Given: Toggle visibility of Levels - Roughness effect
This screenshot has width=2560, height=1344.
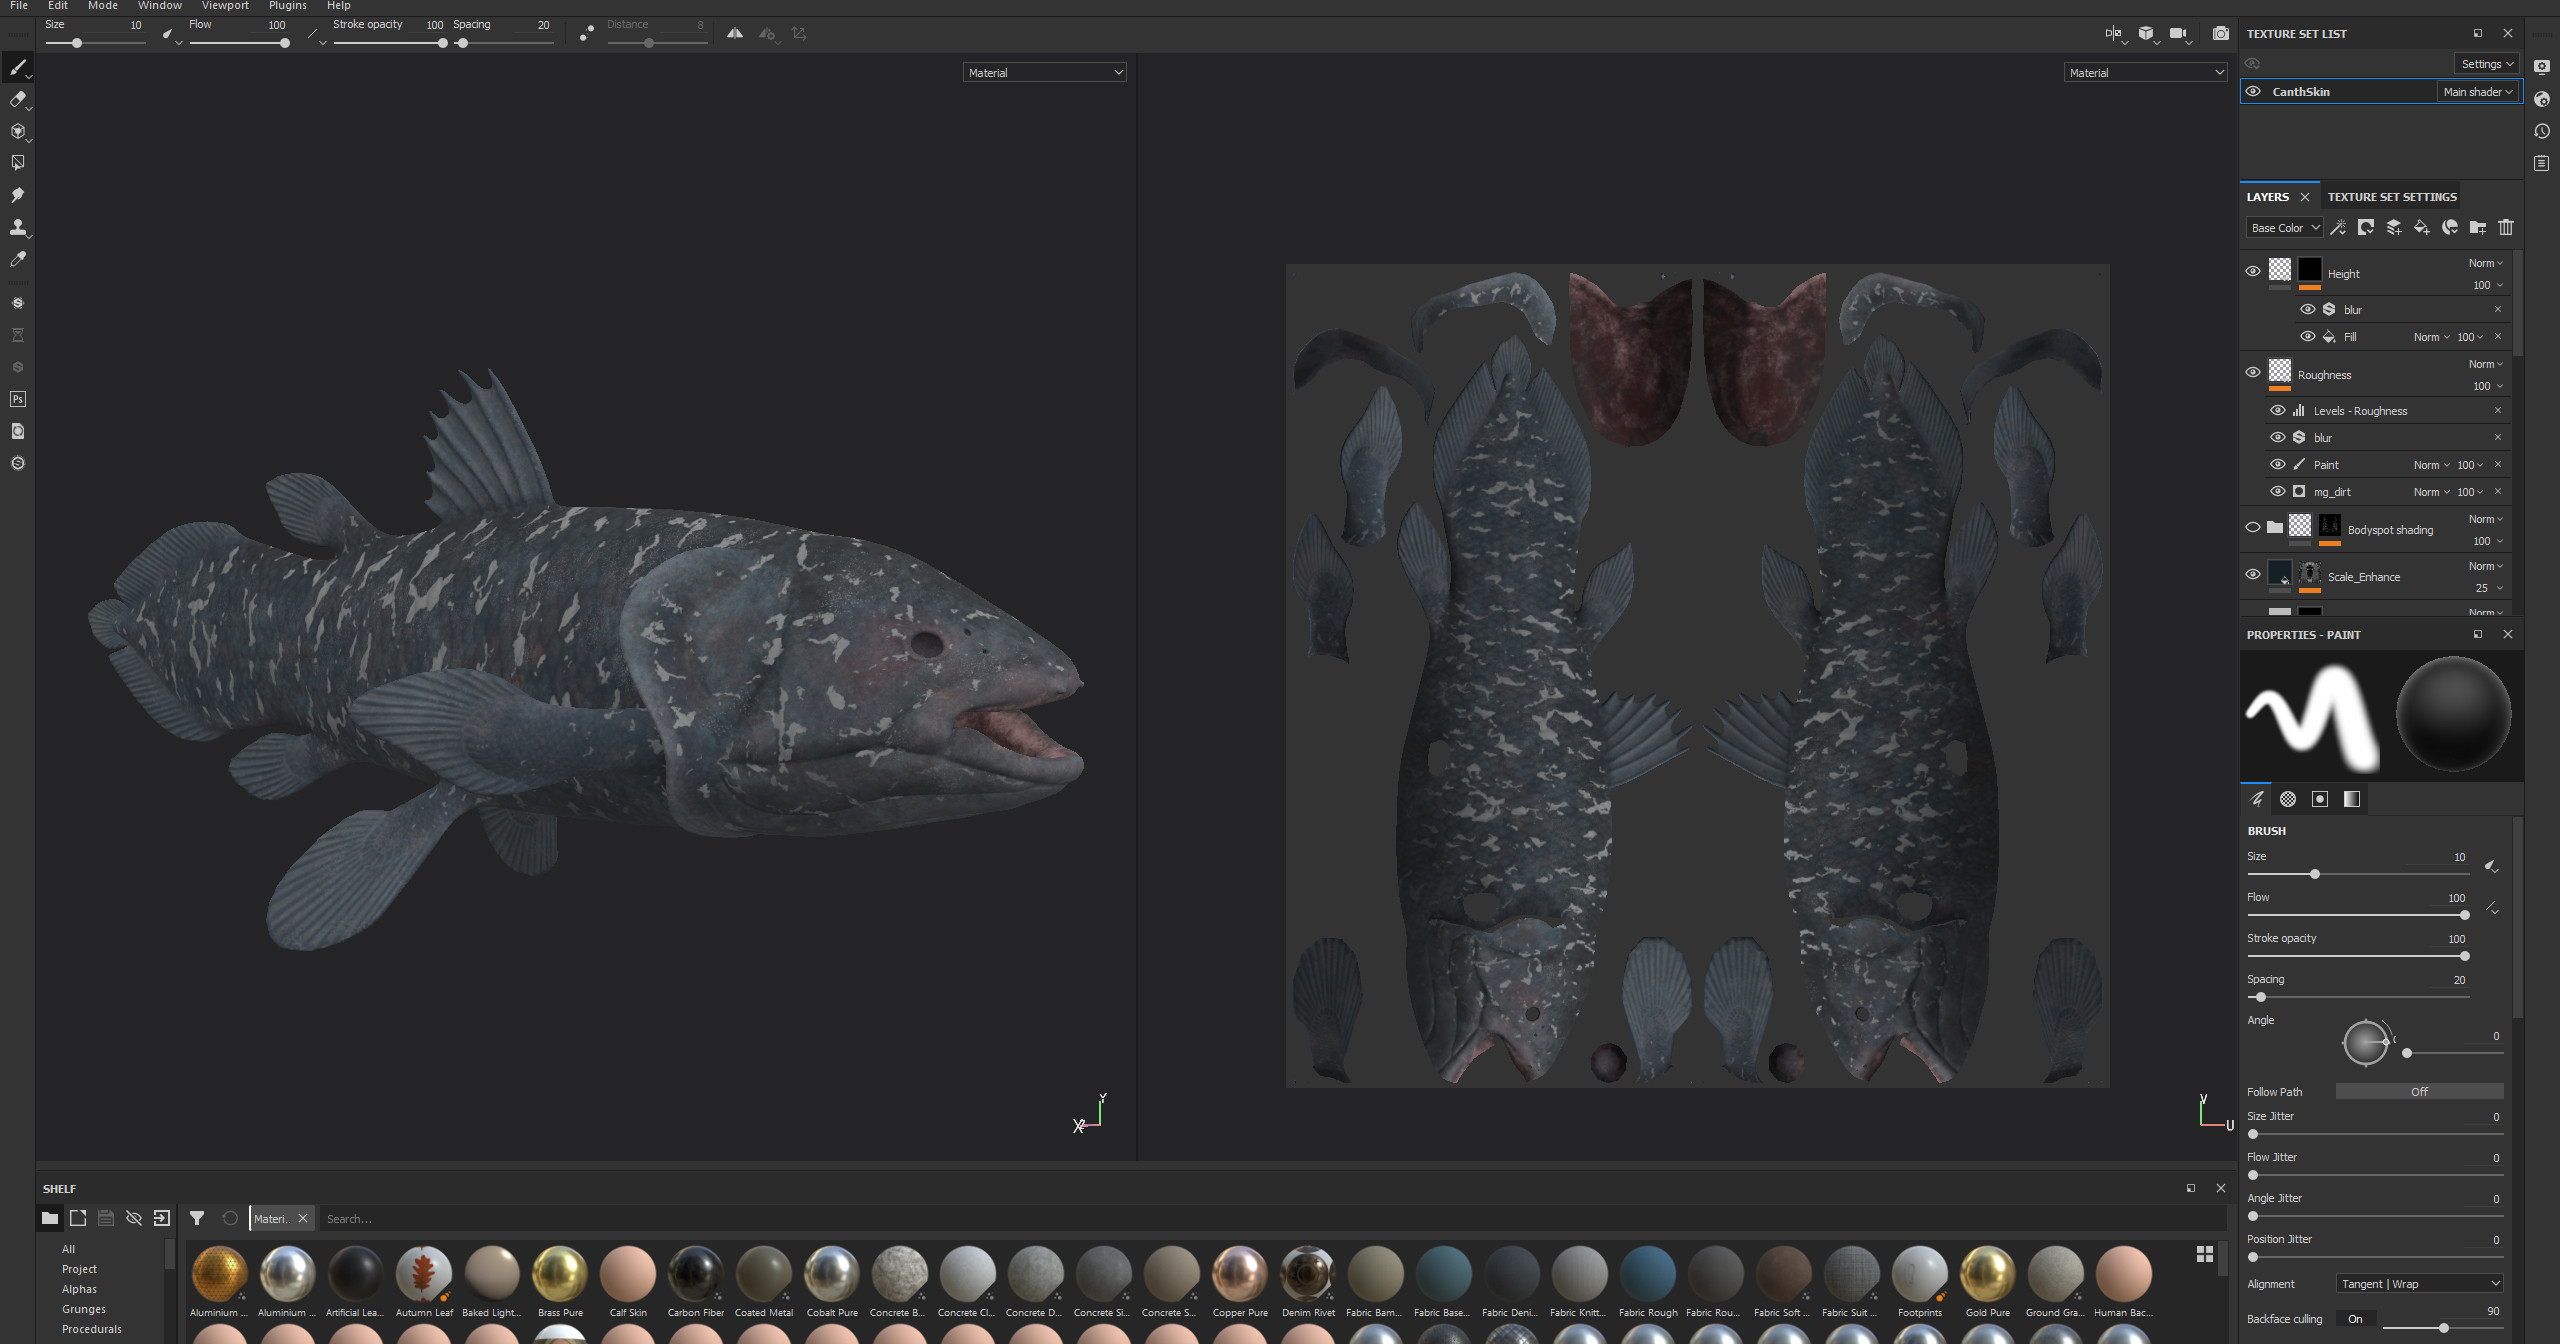Looking at the screenshot, I should click(2278, 411).
